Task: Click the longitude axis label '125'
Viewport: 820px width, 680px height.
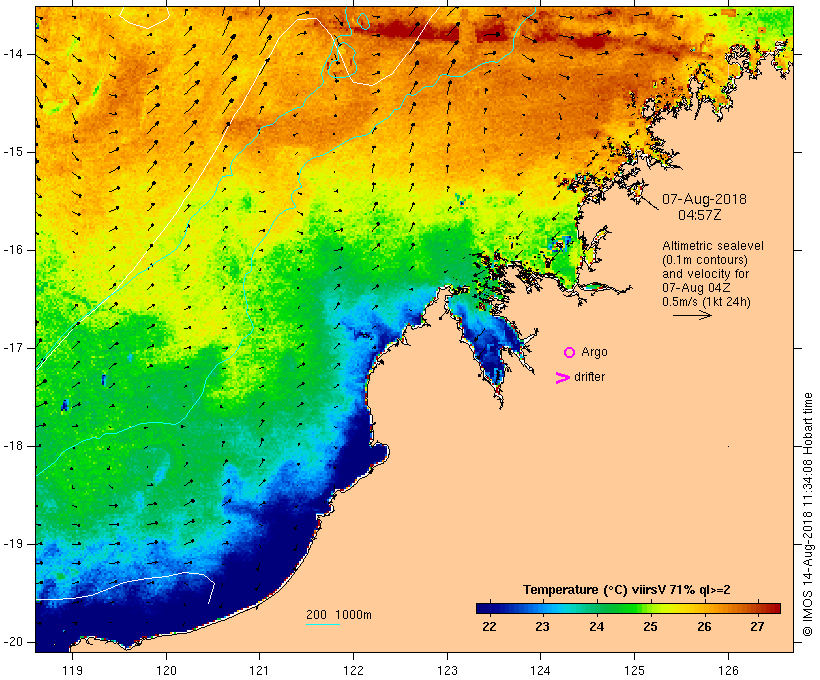Action: pos(634,670)
